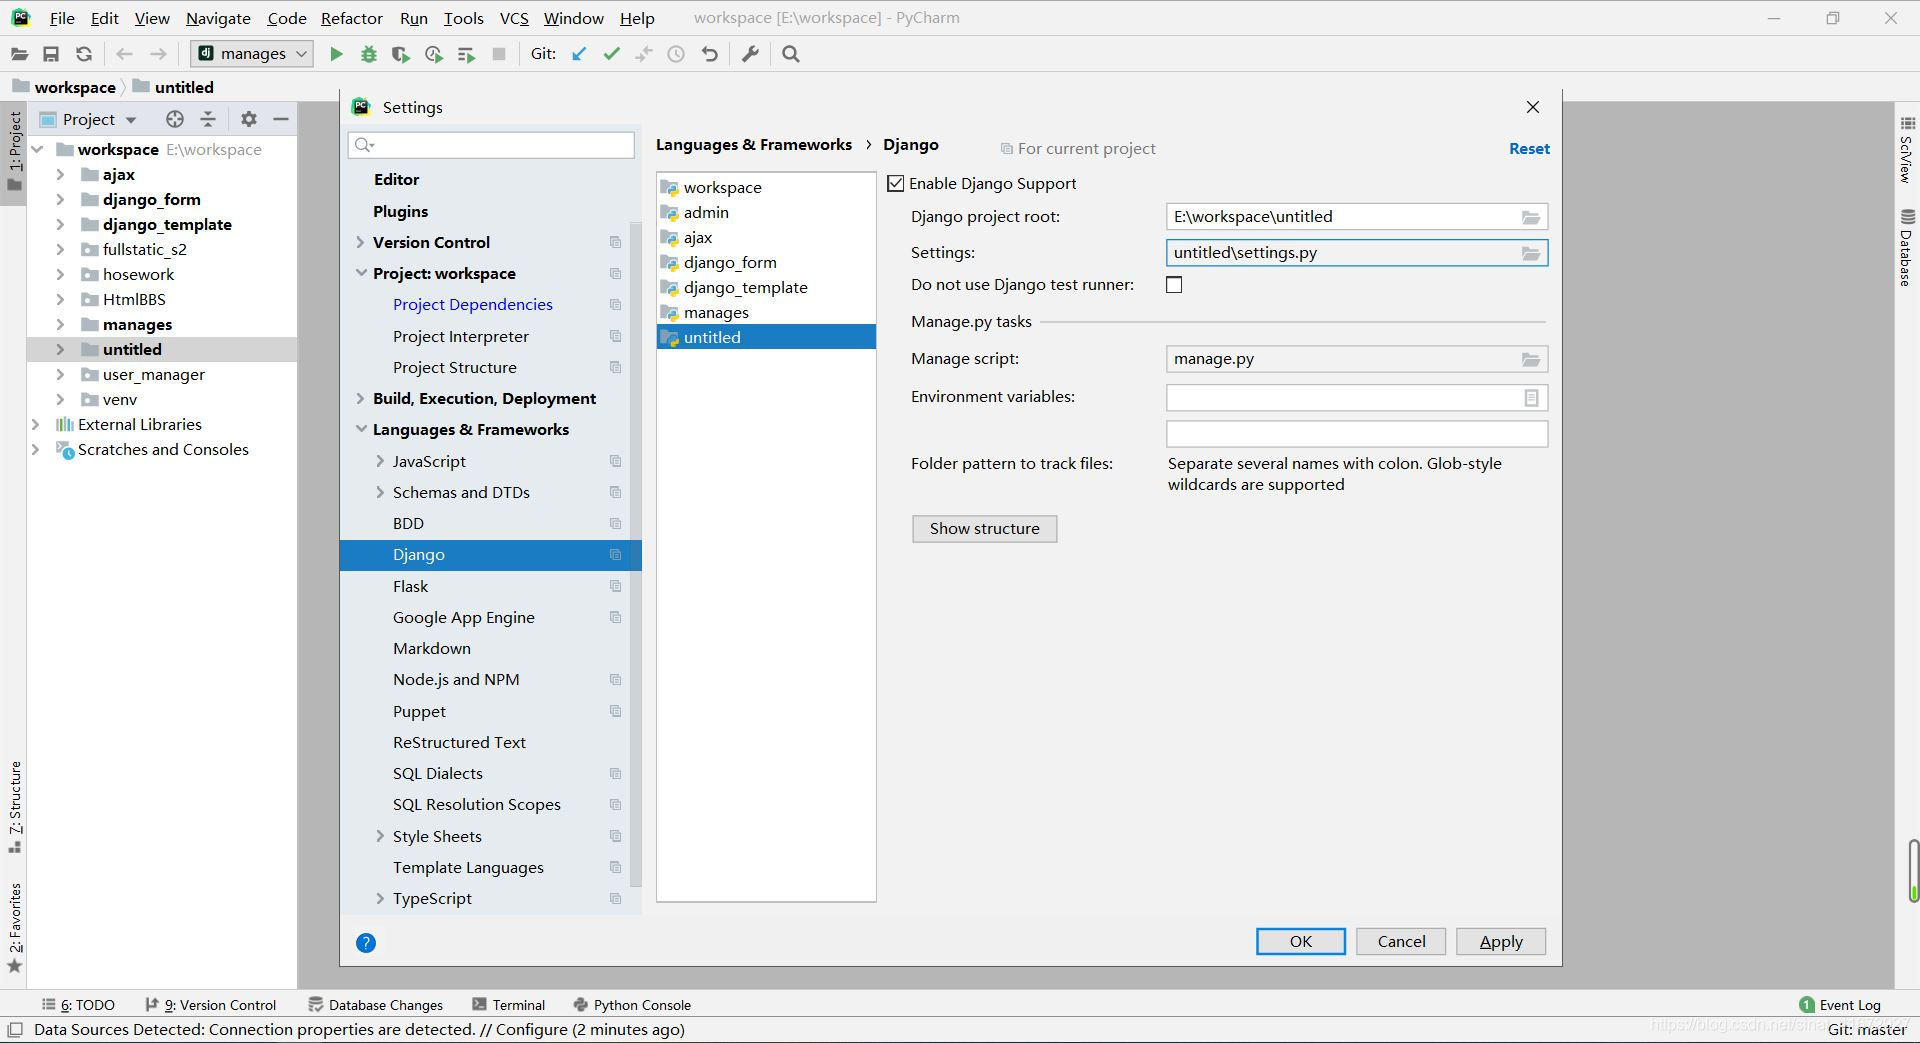This screenshot has height=1043, width=1920.
Task: Click the Settings dialog help icon
Action: [x=366, y=942]
